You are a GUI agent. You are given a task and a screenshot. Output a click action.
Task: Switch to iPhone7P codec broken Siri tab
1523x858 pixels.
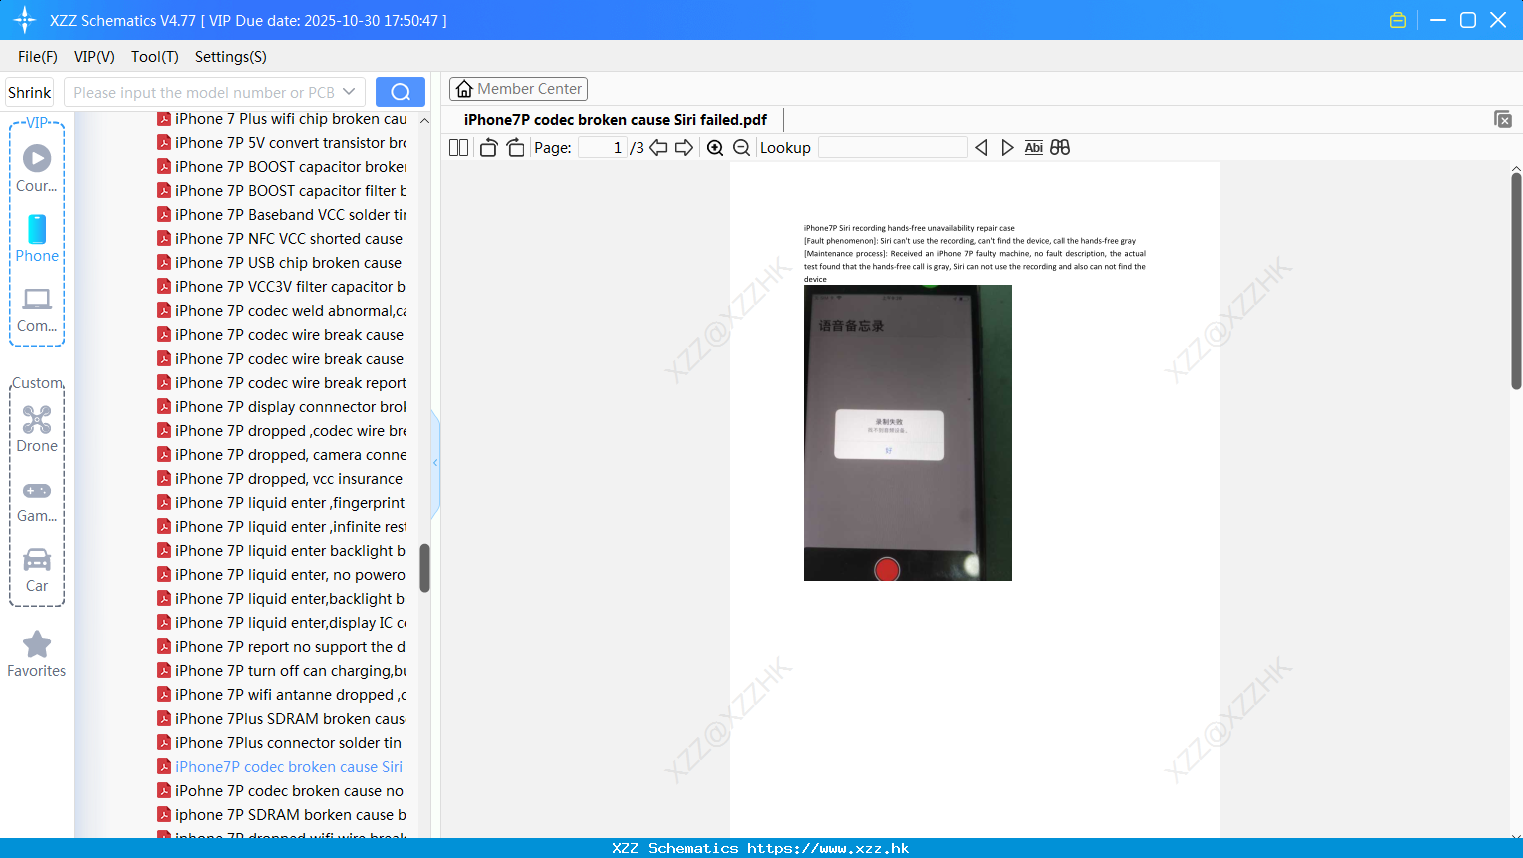pos(615,120)
